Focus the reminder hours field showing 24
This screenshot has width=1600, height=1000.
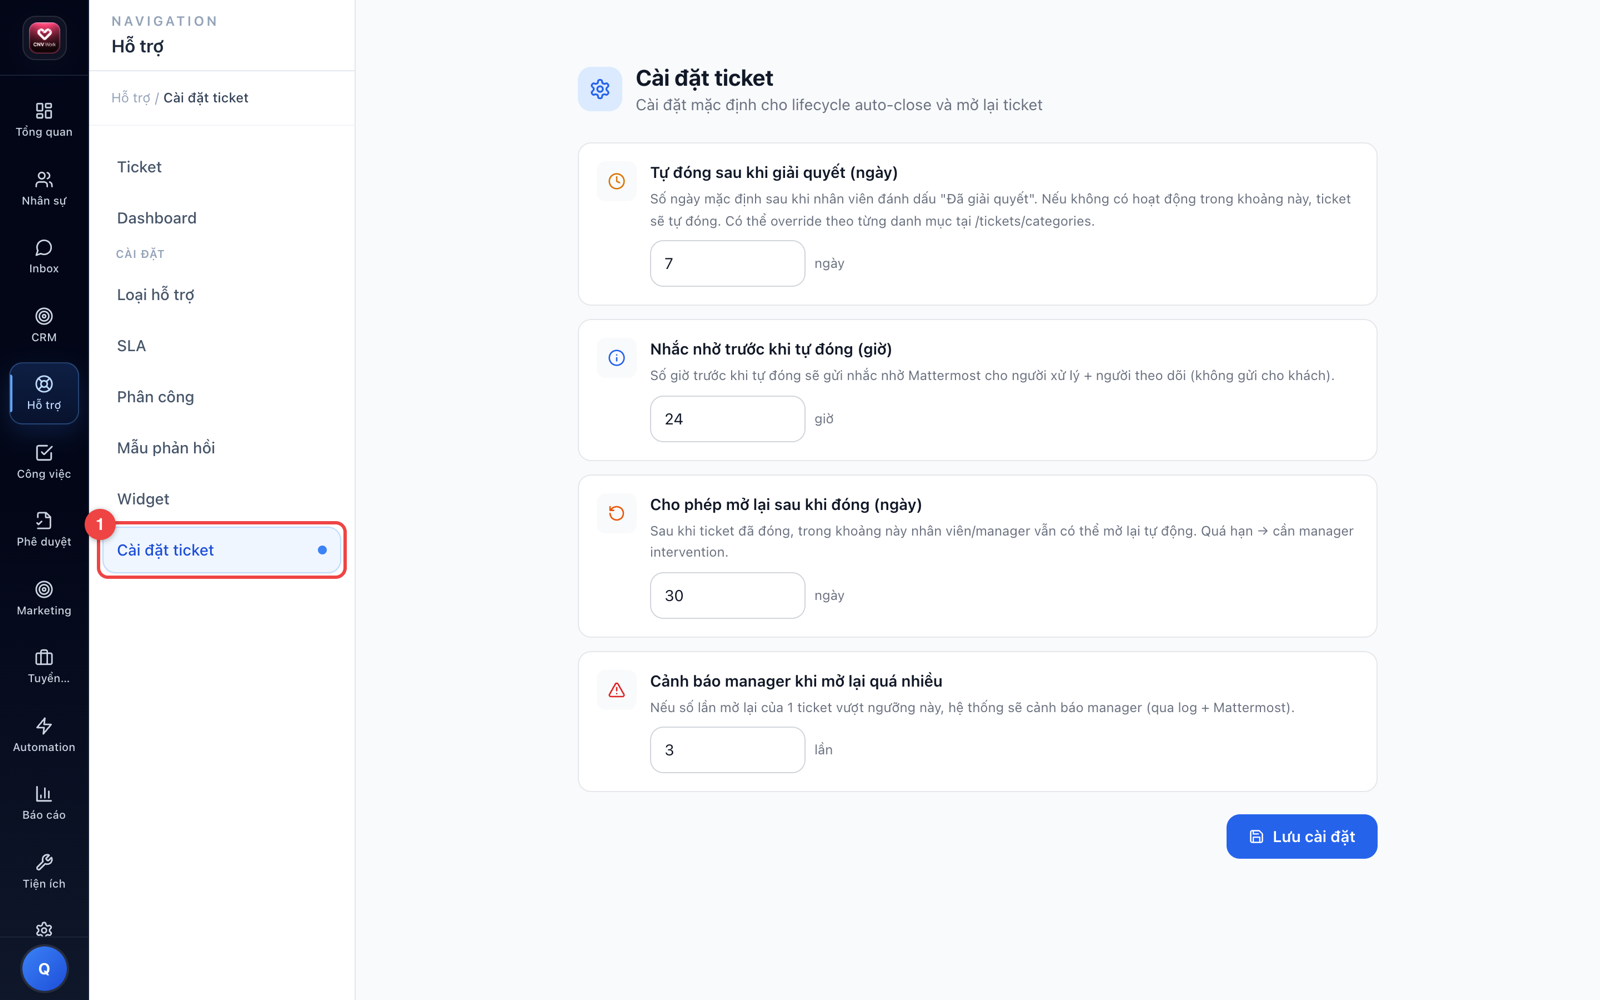coord(727,419)
